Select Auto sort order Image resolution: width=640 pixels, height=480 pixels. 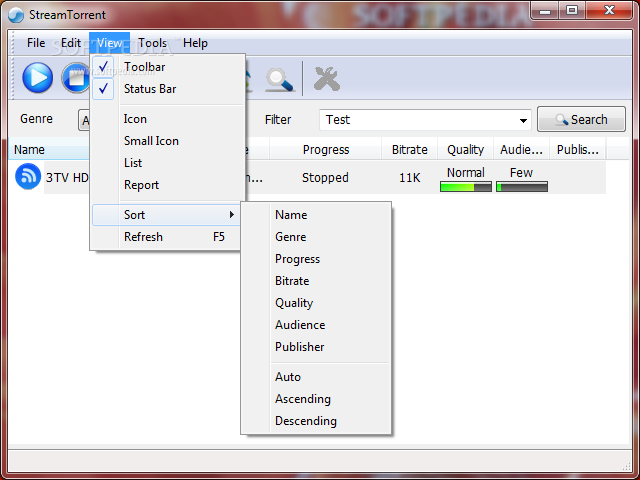pos(316,377)
